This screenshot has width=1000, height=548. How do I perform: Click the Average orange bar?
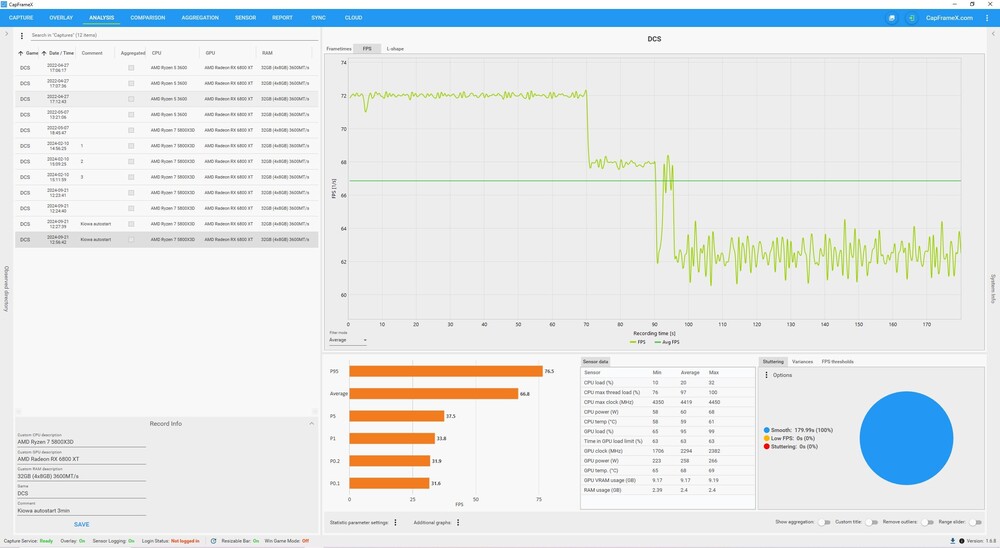click(x=434, y=394)
